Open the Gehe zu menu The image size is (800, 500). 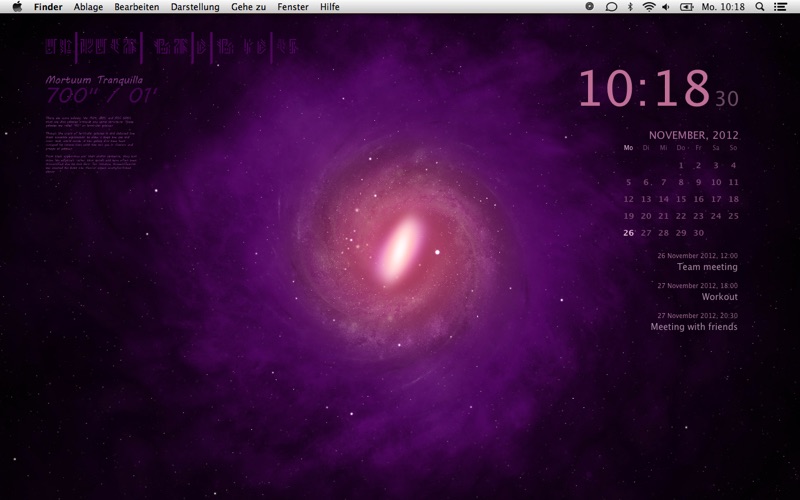248,7
